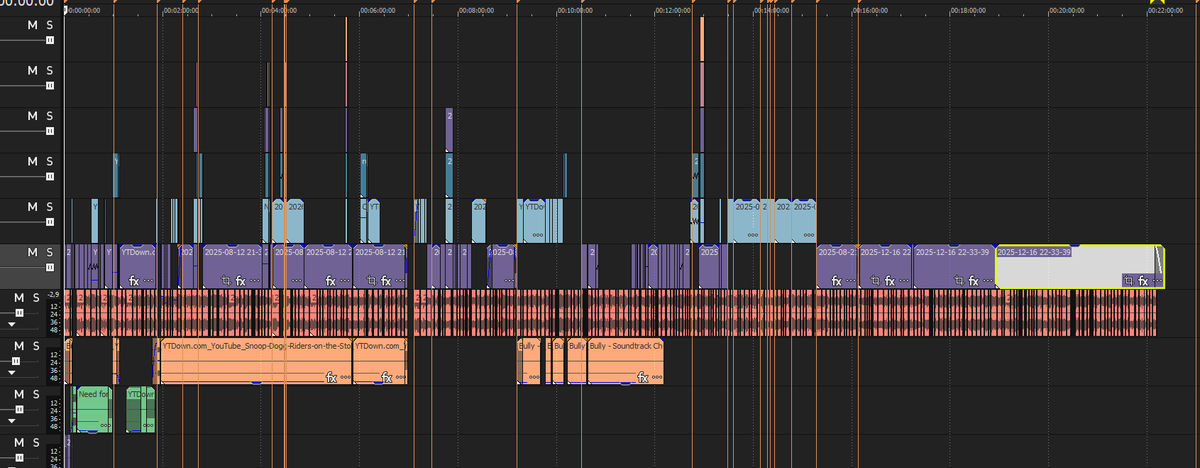Open event FX on the 2025-08-12 21-3 clip

(x=240, y=281)
